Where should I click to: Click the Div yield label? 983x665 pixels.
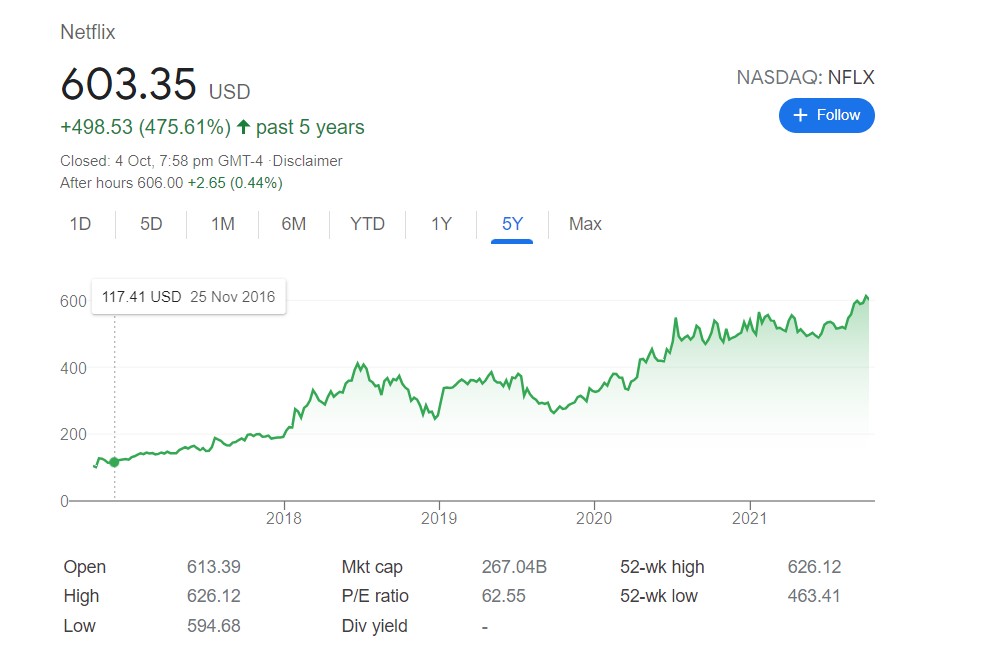click(x=374, y=626)
